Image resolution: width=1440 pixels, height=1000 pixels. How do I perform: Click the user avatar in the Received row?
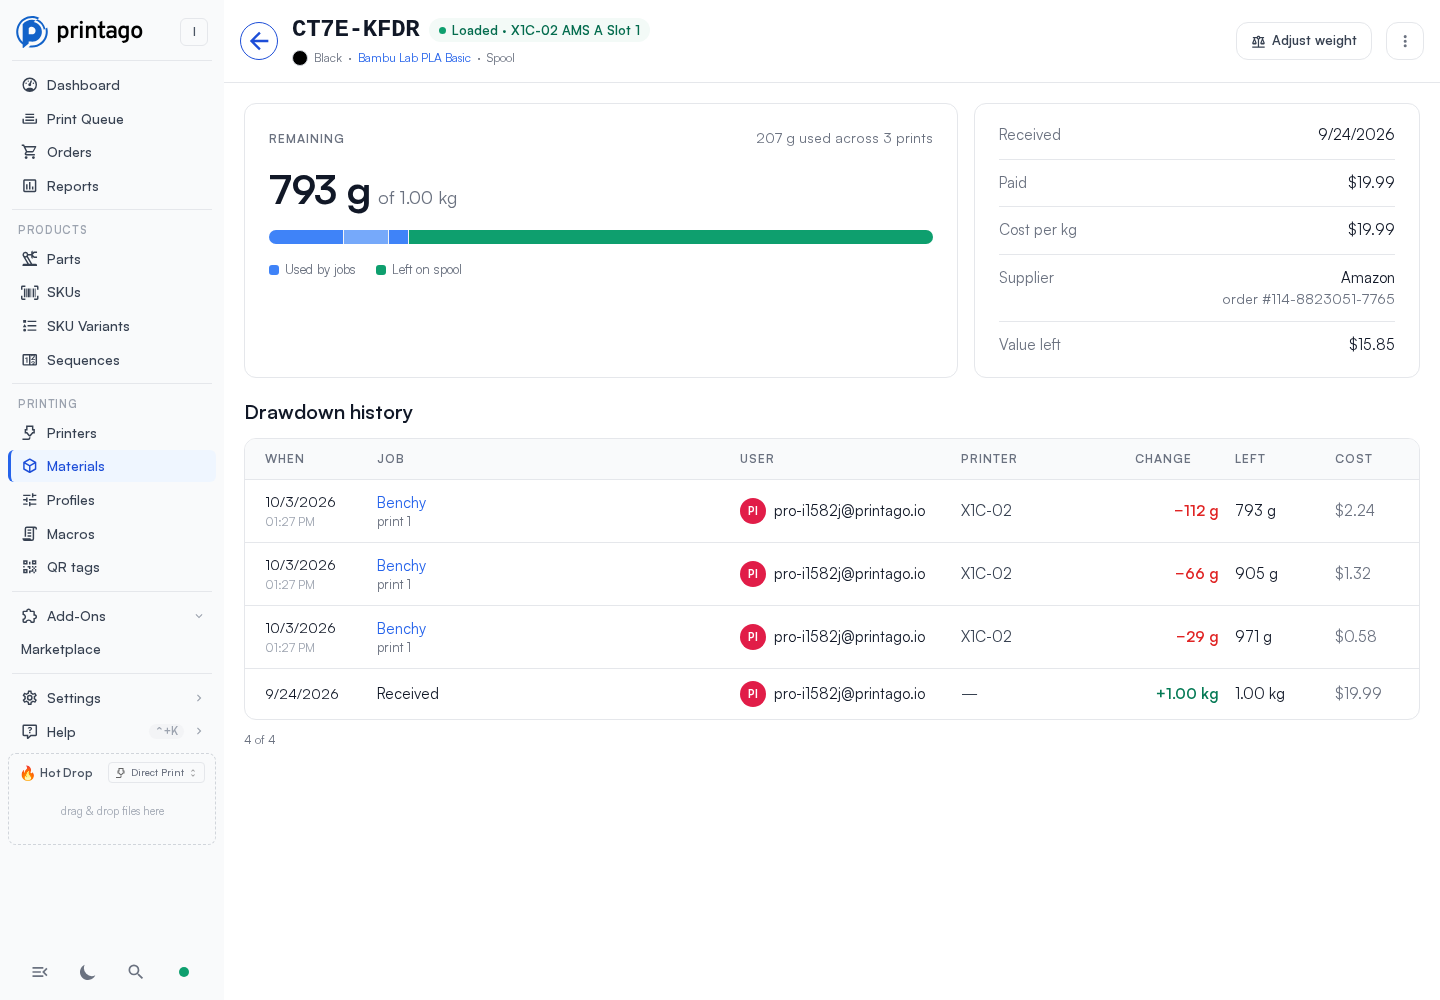[x=753, y=694]
